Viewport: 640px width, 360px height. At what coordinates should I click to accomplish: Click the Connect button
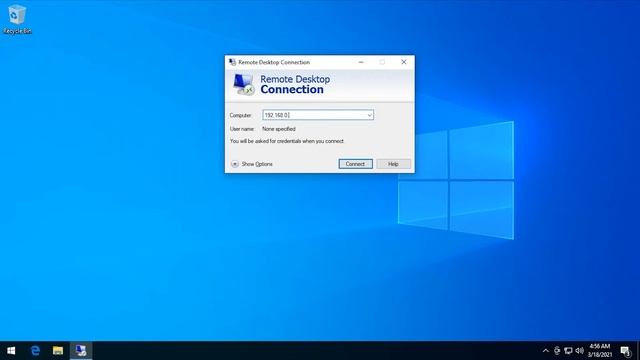point(356,164)
